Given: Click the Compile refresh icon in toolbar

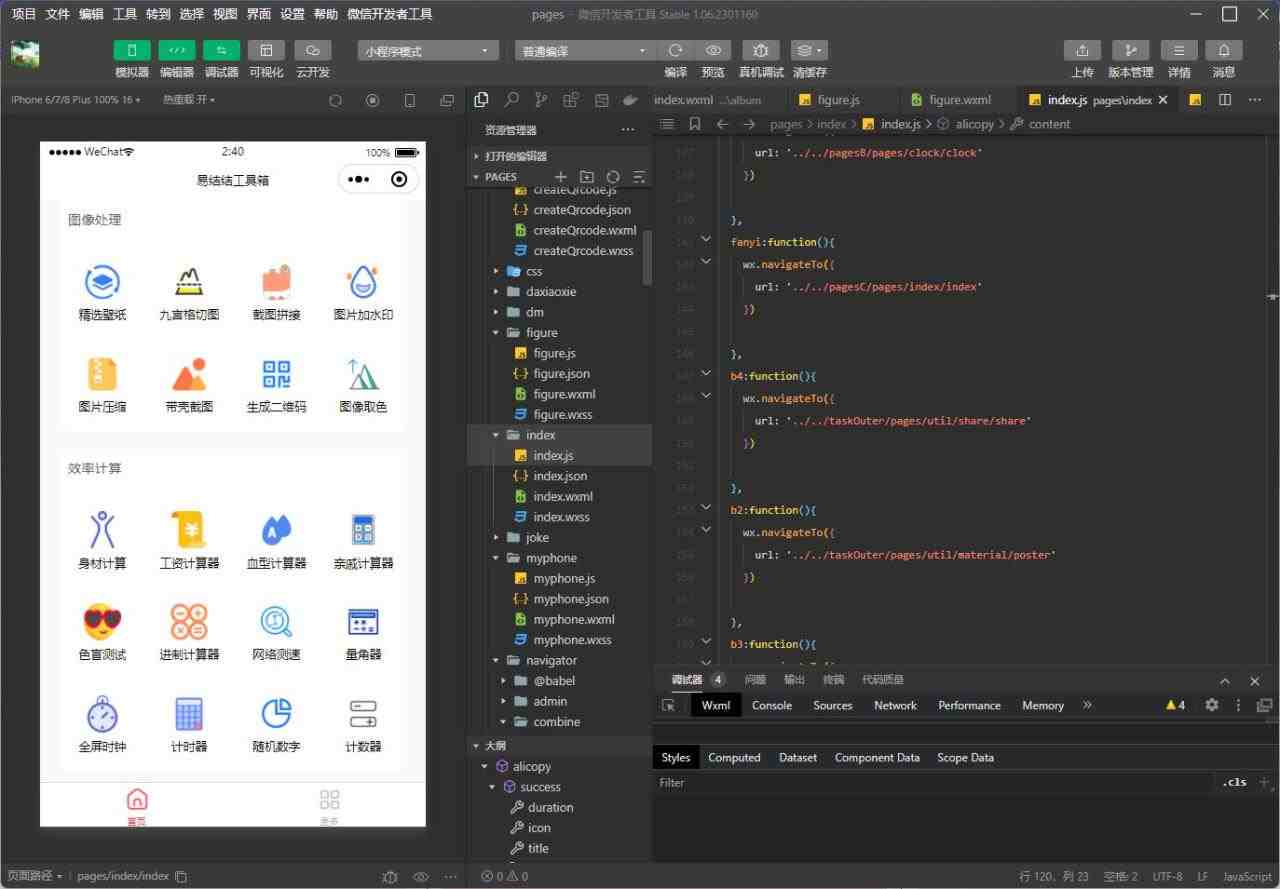Looking at the screenshot, I should click(x=676, y=51).
